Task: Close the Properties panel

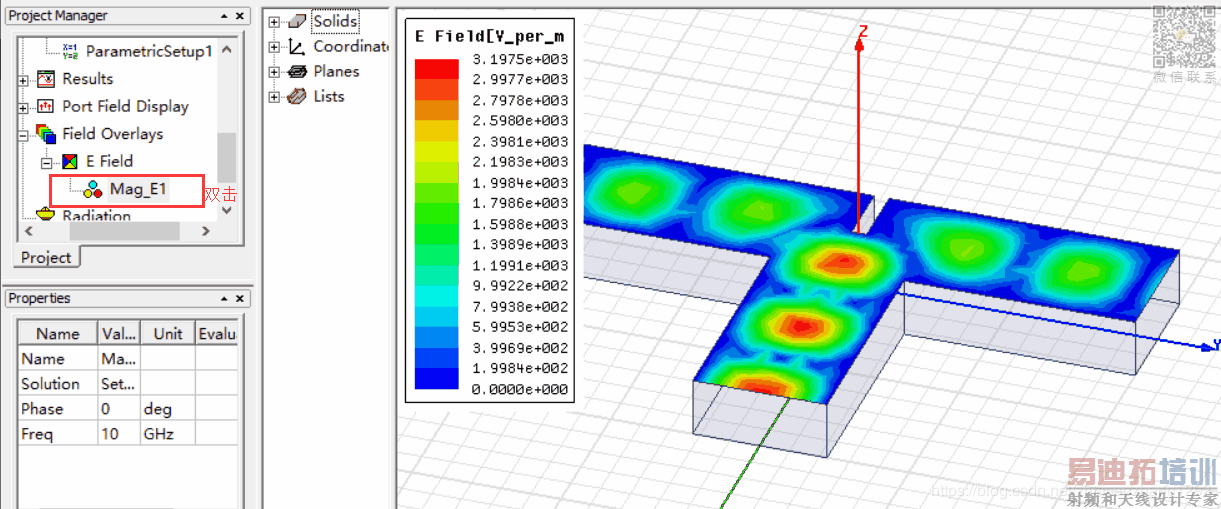Action: tap(240, 298)
